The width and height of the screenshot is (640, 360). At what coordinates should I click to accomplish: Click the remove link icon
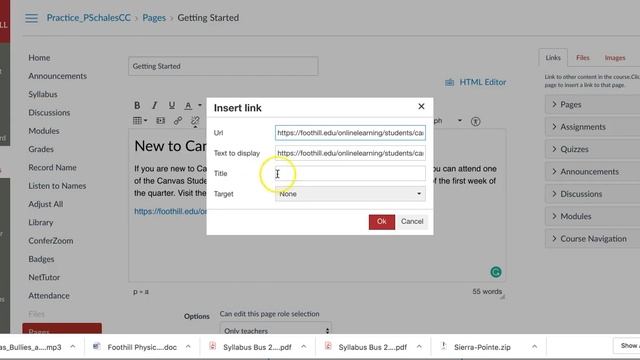pos(195,121)
